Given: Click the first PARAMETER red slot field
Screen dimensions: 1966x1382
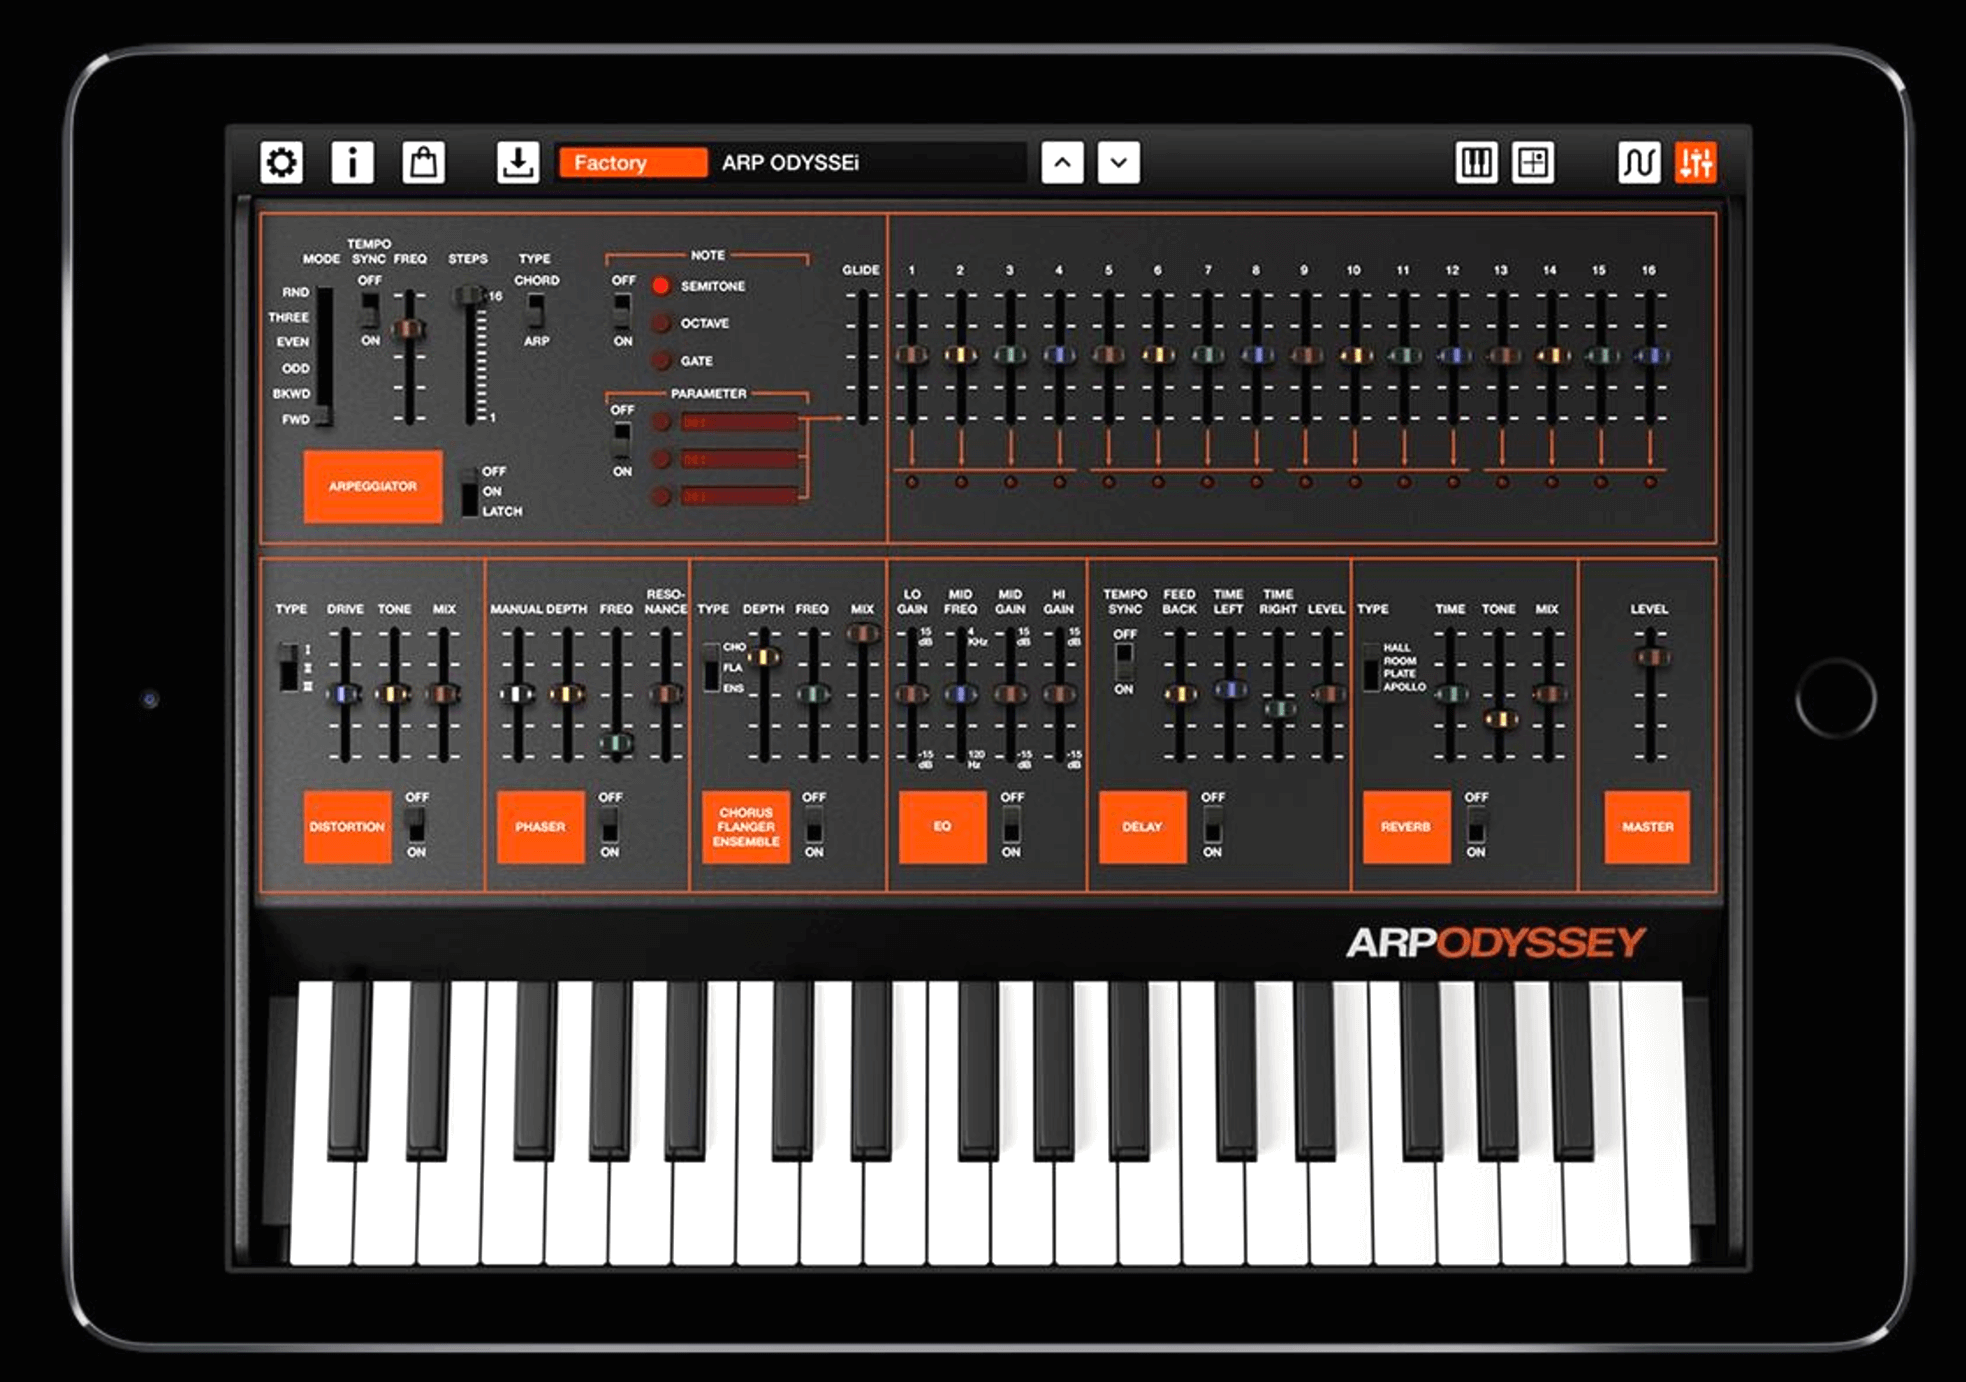Looking at the screenshot, I should point(740,422).
